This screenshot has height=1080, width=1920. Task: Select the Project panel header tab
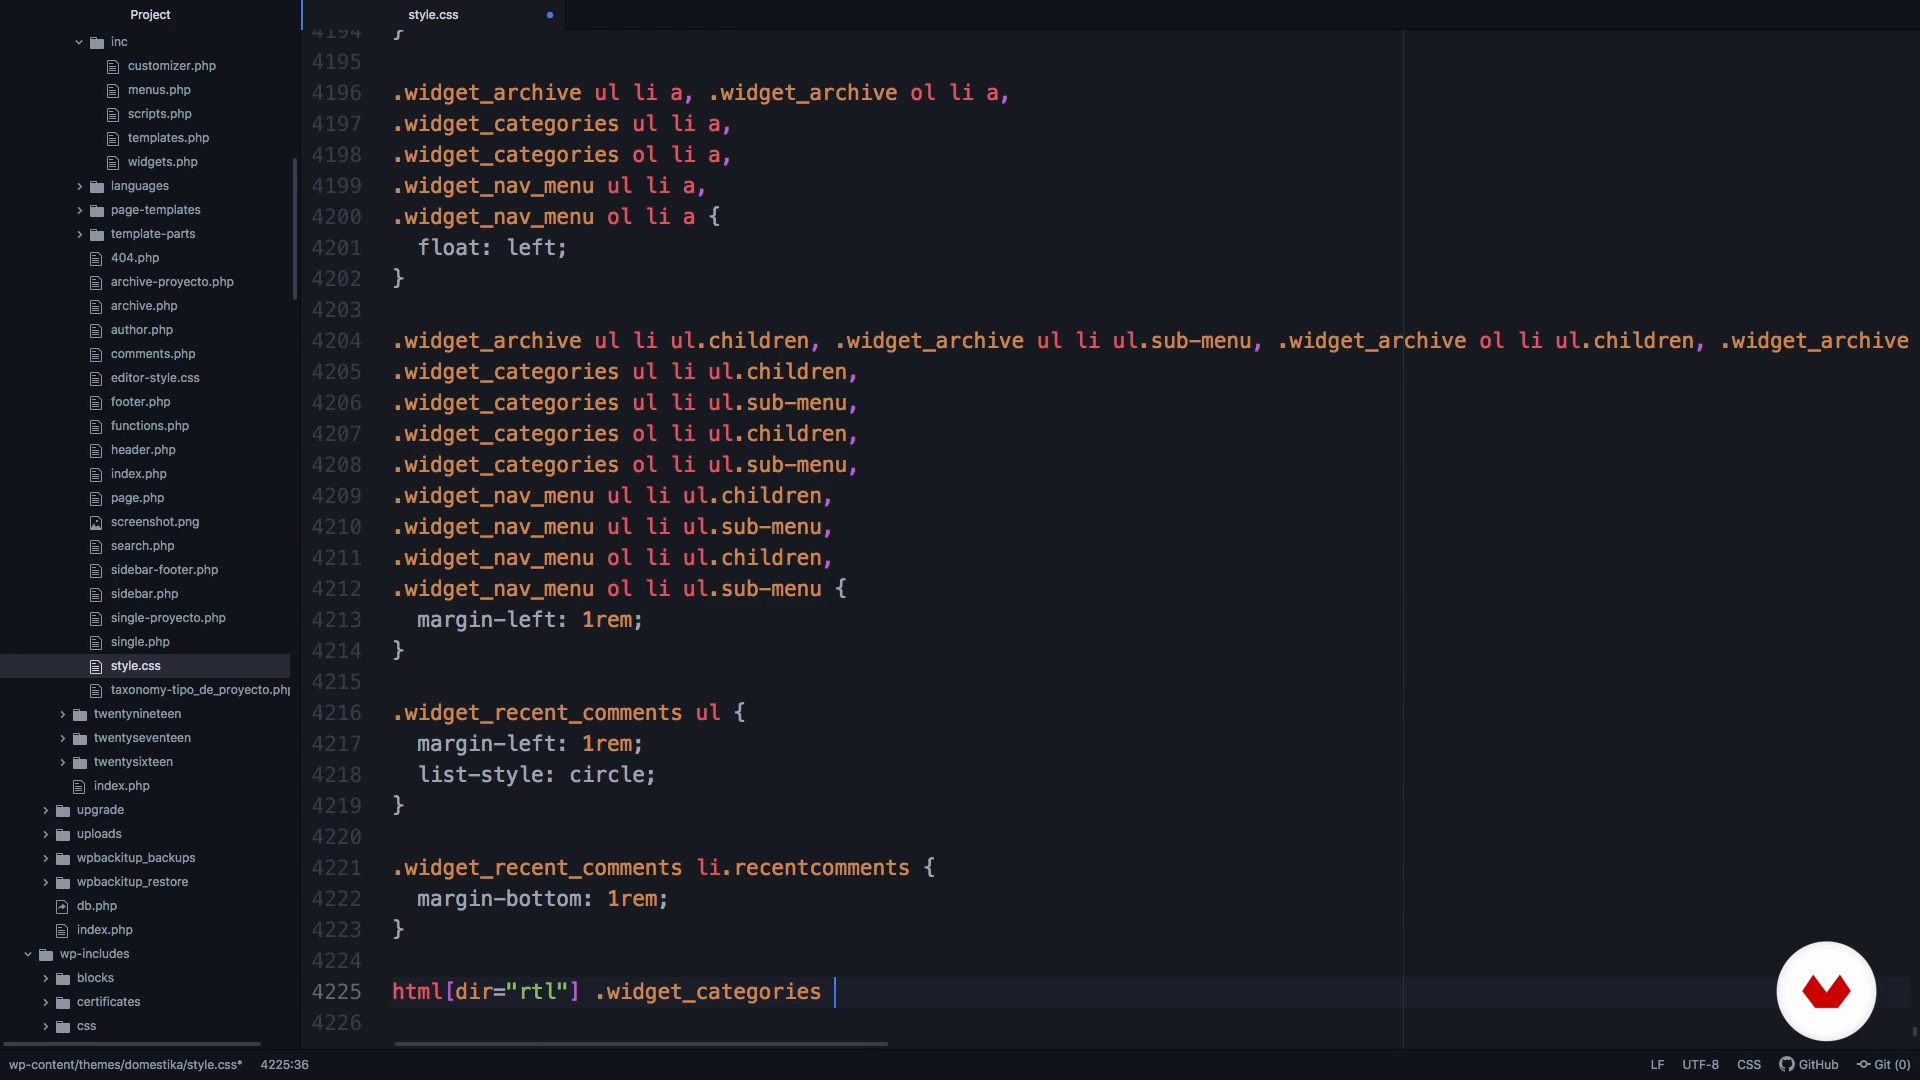[150, 15]
